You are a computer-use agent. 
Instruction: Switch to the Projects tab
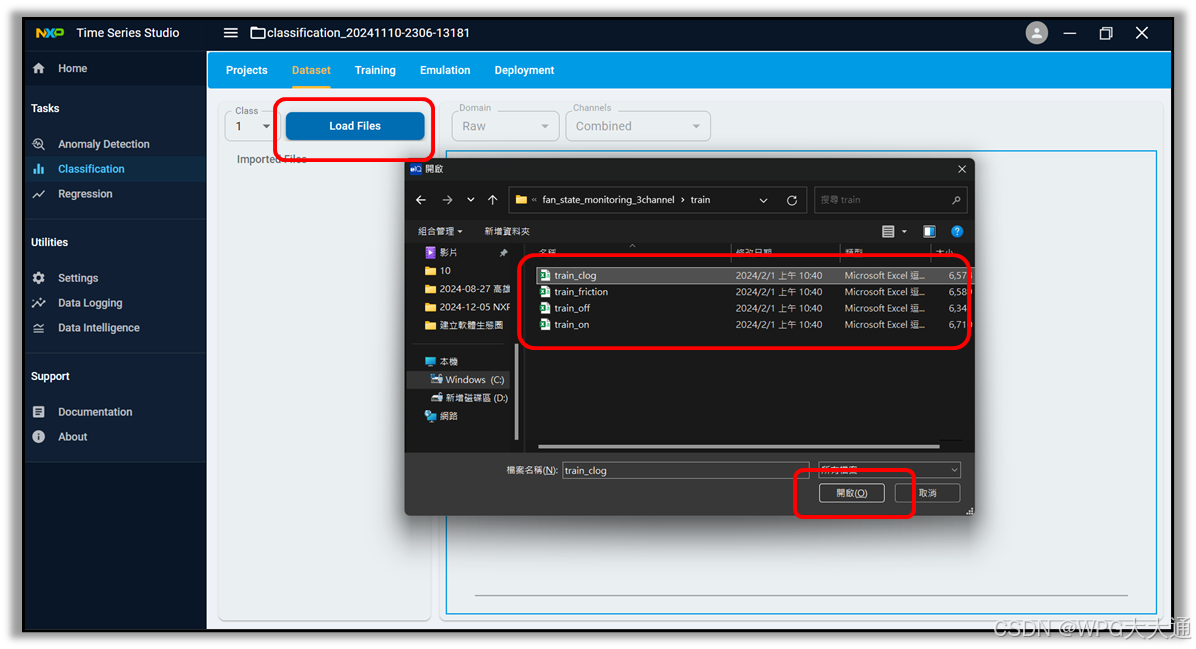pos(246,70)
